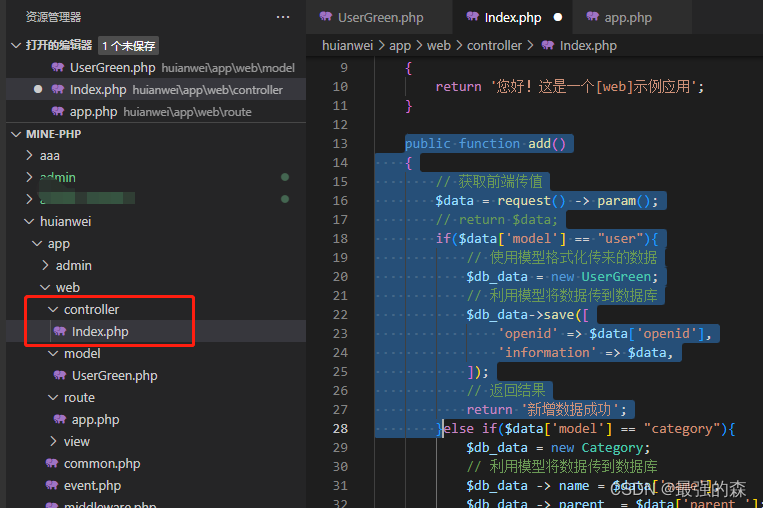The width and height of the screenshot is (763, 508).
Task: Expand the view folder
Action: 53,441
